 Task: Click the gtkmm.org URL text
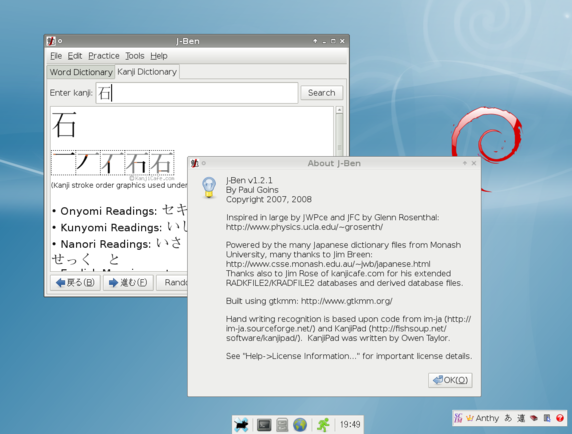point(347,301)
